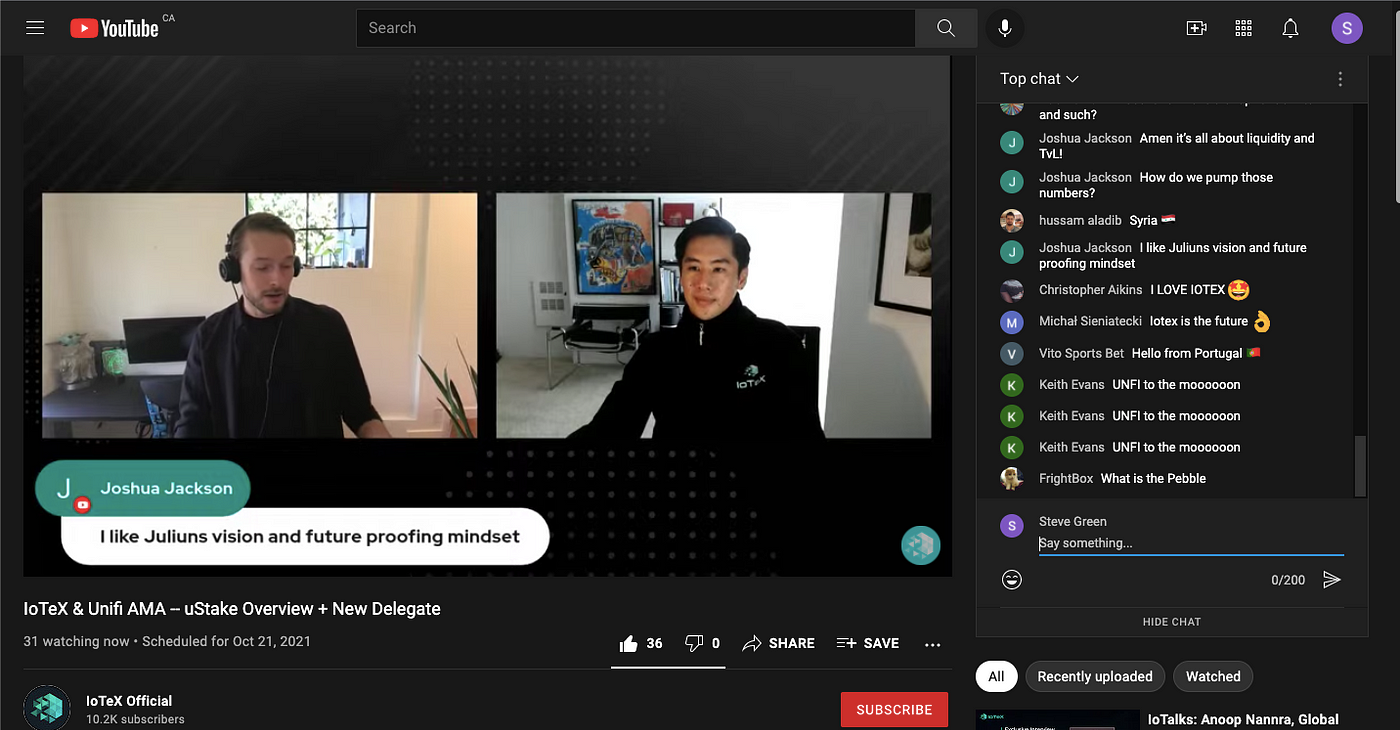Image resolution: width=1400 pixels, height=730 pixels.
Task: Click Vito Sports Bet's chat avatar
Action: point(1012,353)
